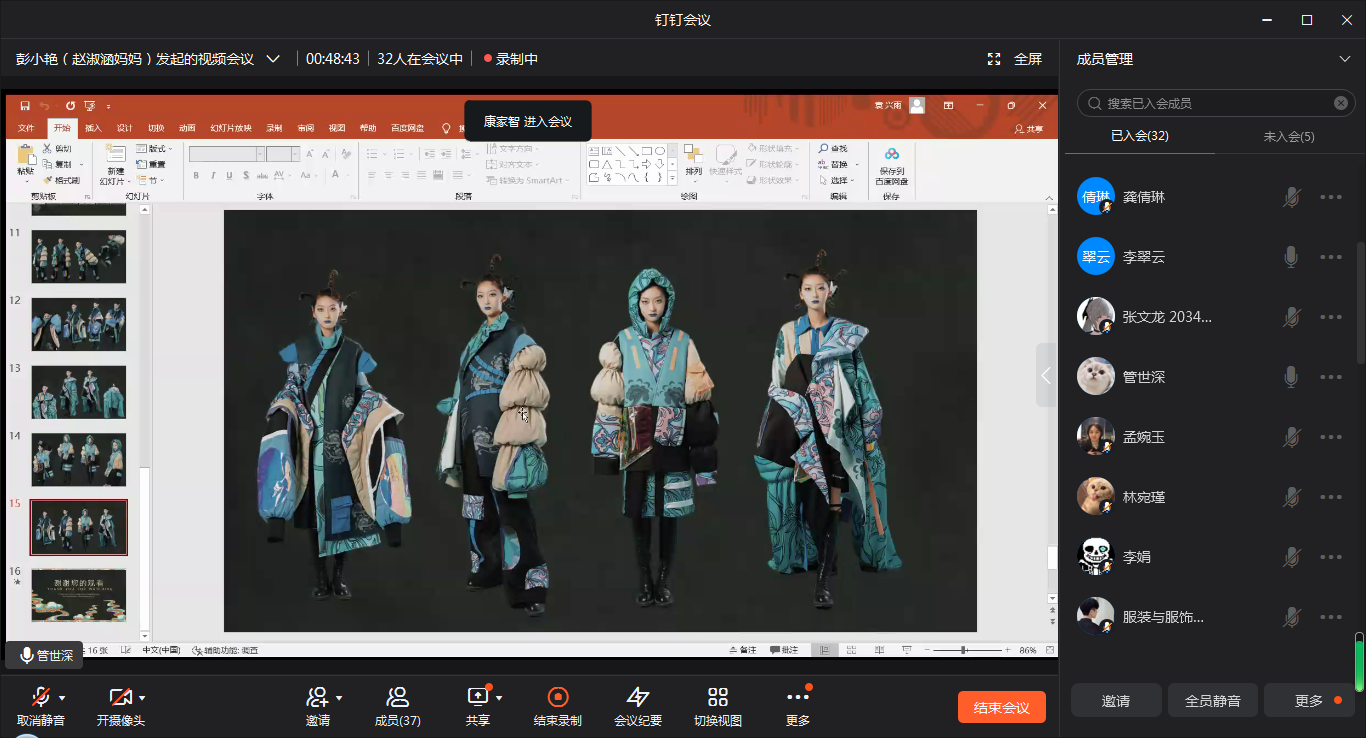
Task: Expand the meeting title dropdown chevron
Action: 273,59
